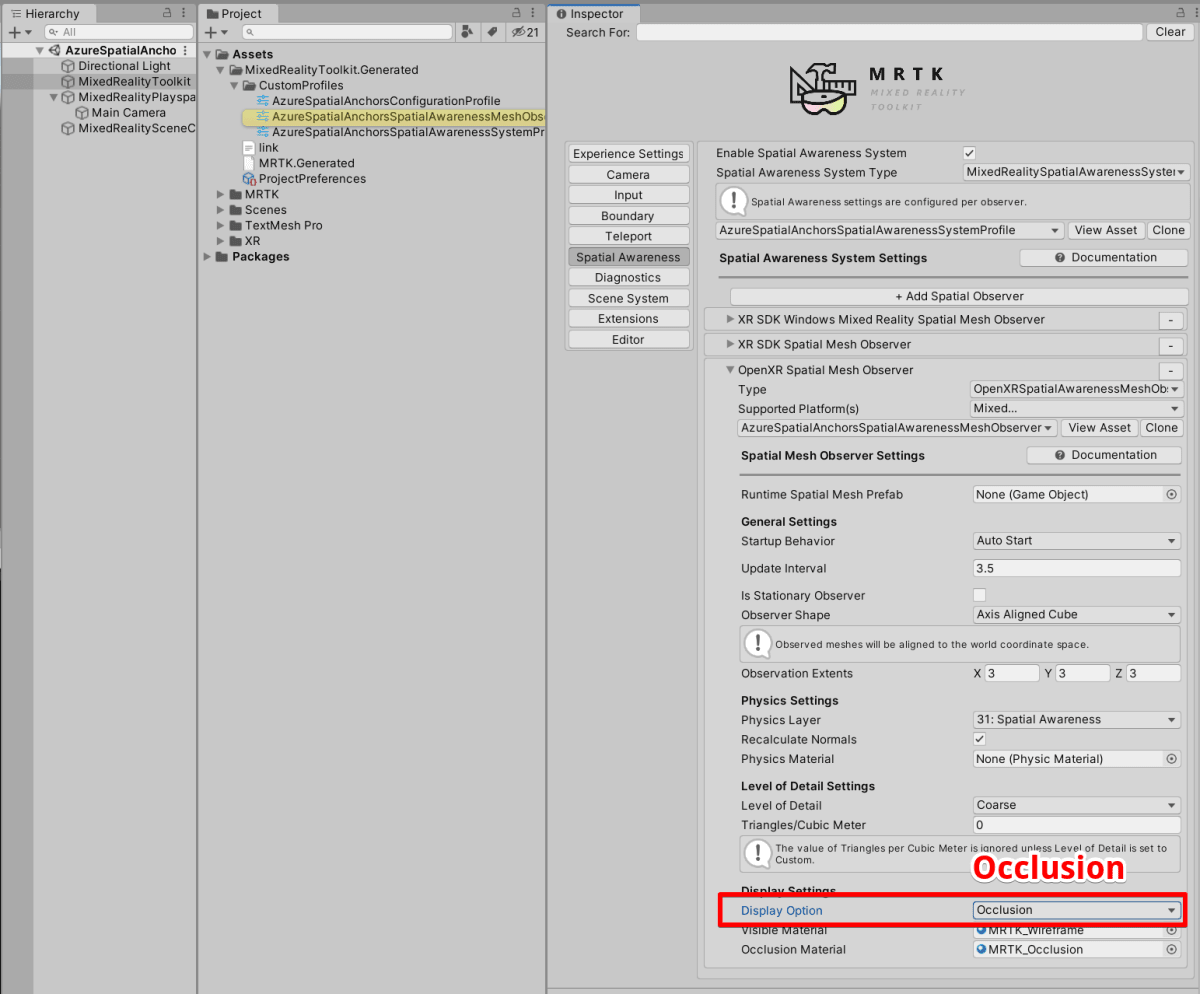Click the Clear search button

(1170, 32)
